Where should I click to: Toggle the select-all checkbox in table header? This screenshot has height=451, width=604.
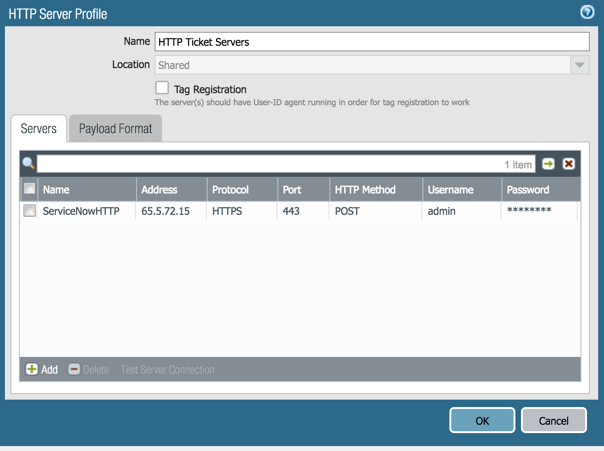coord(30,189)
